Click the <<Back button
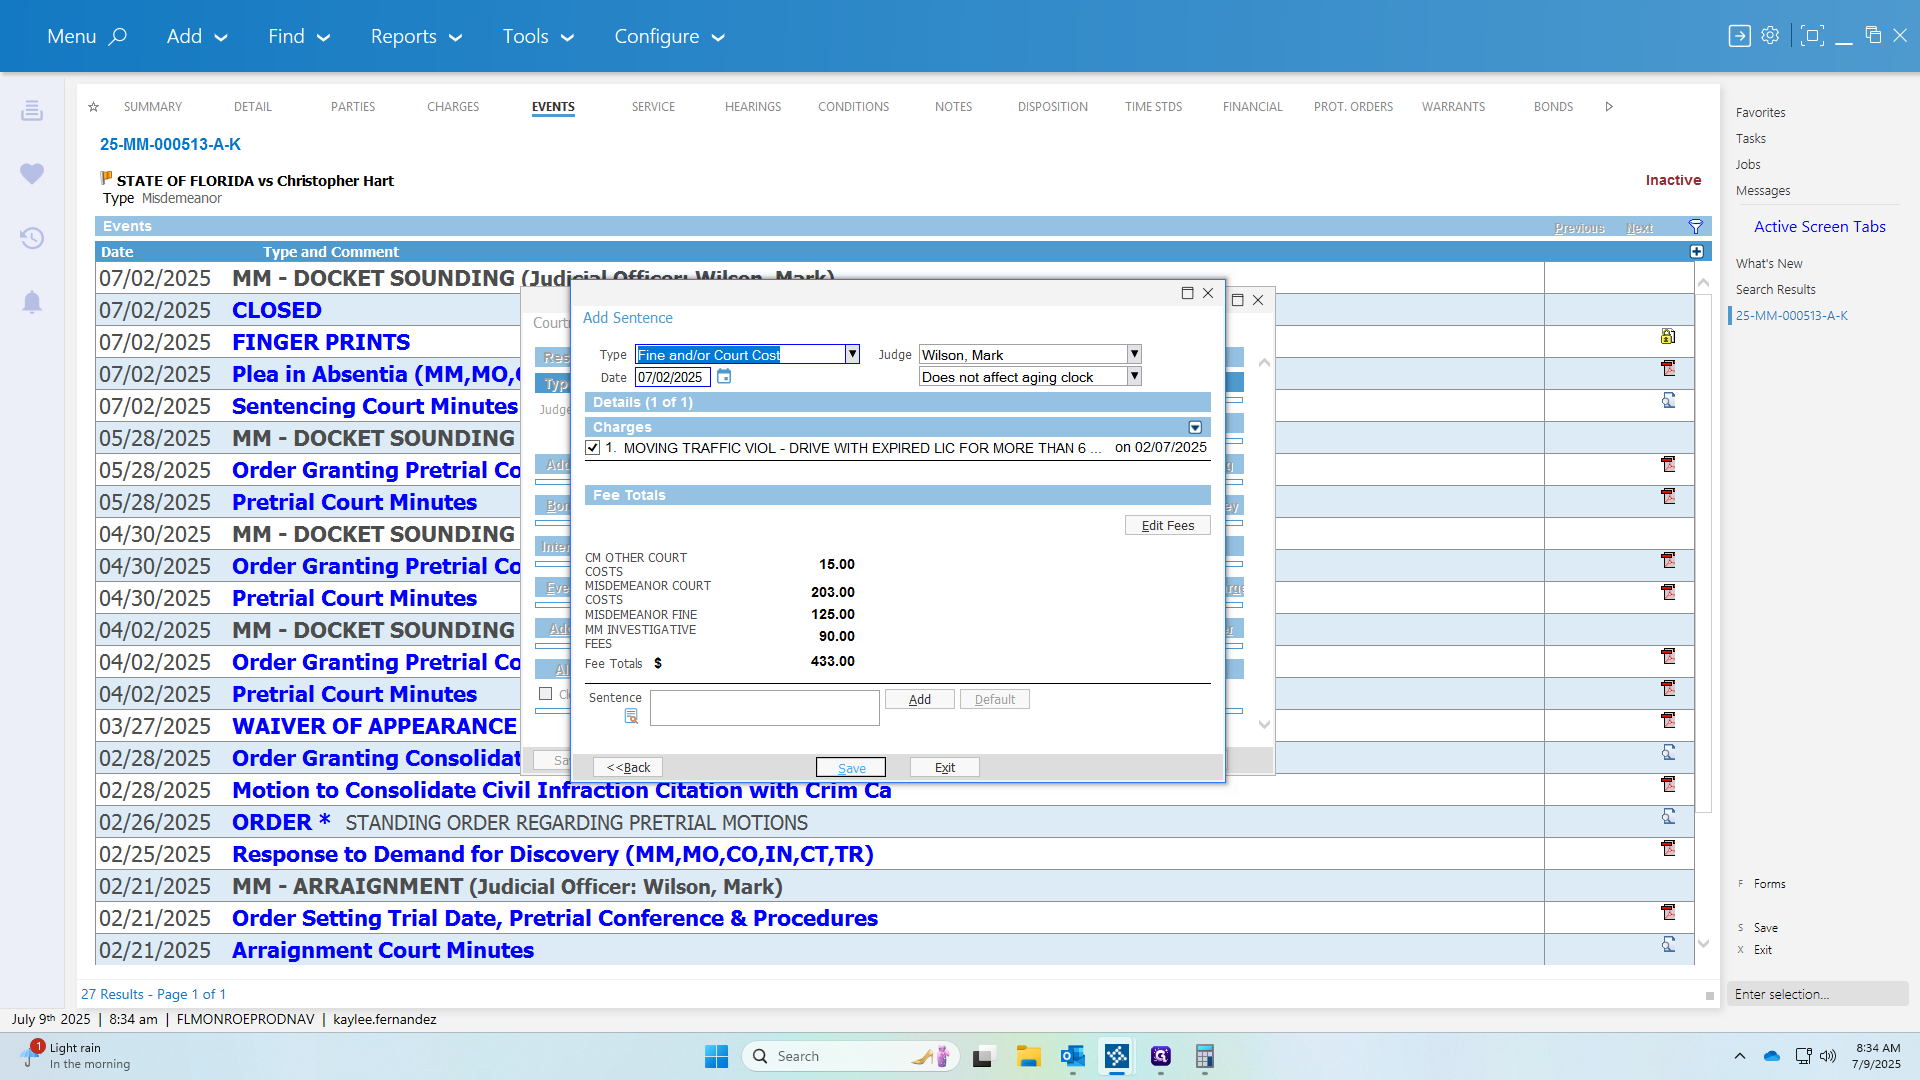1920x1080 pixels. (628, 767)
